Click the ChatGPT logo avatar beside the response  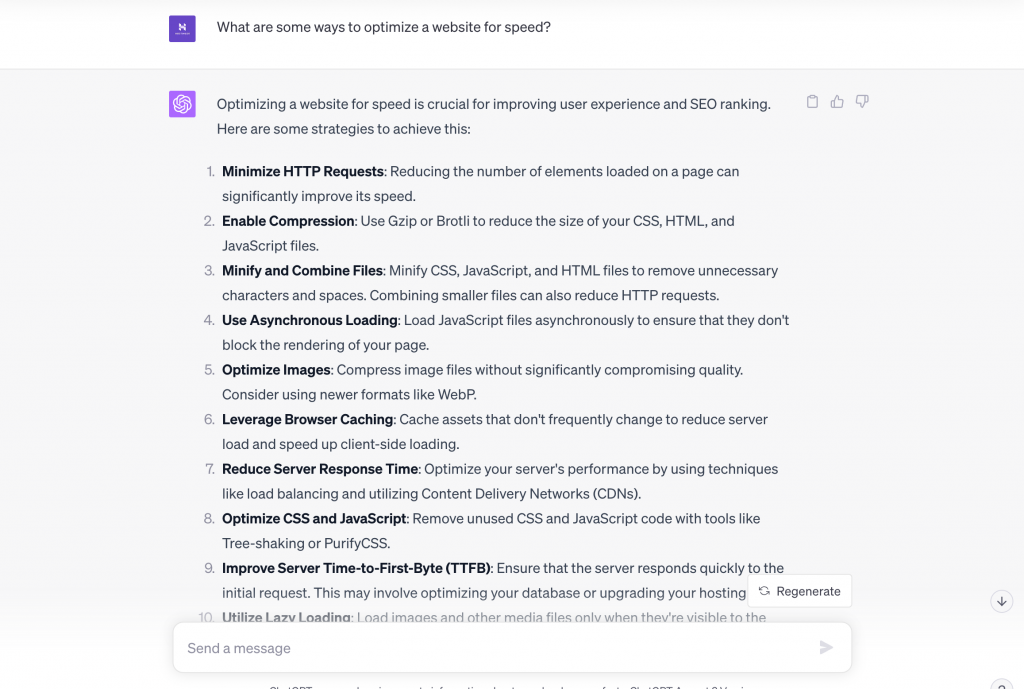[182, 104]
